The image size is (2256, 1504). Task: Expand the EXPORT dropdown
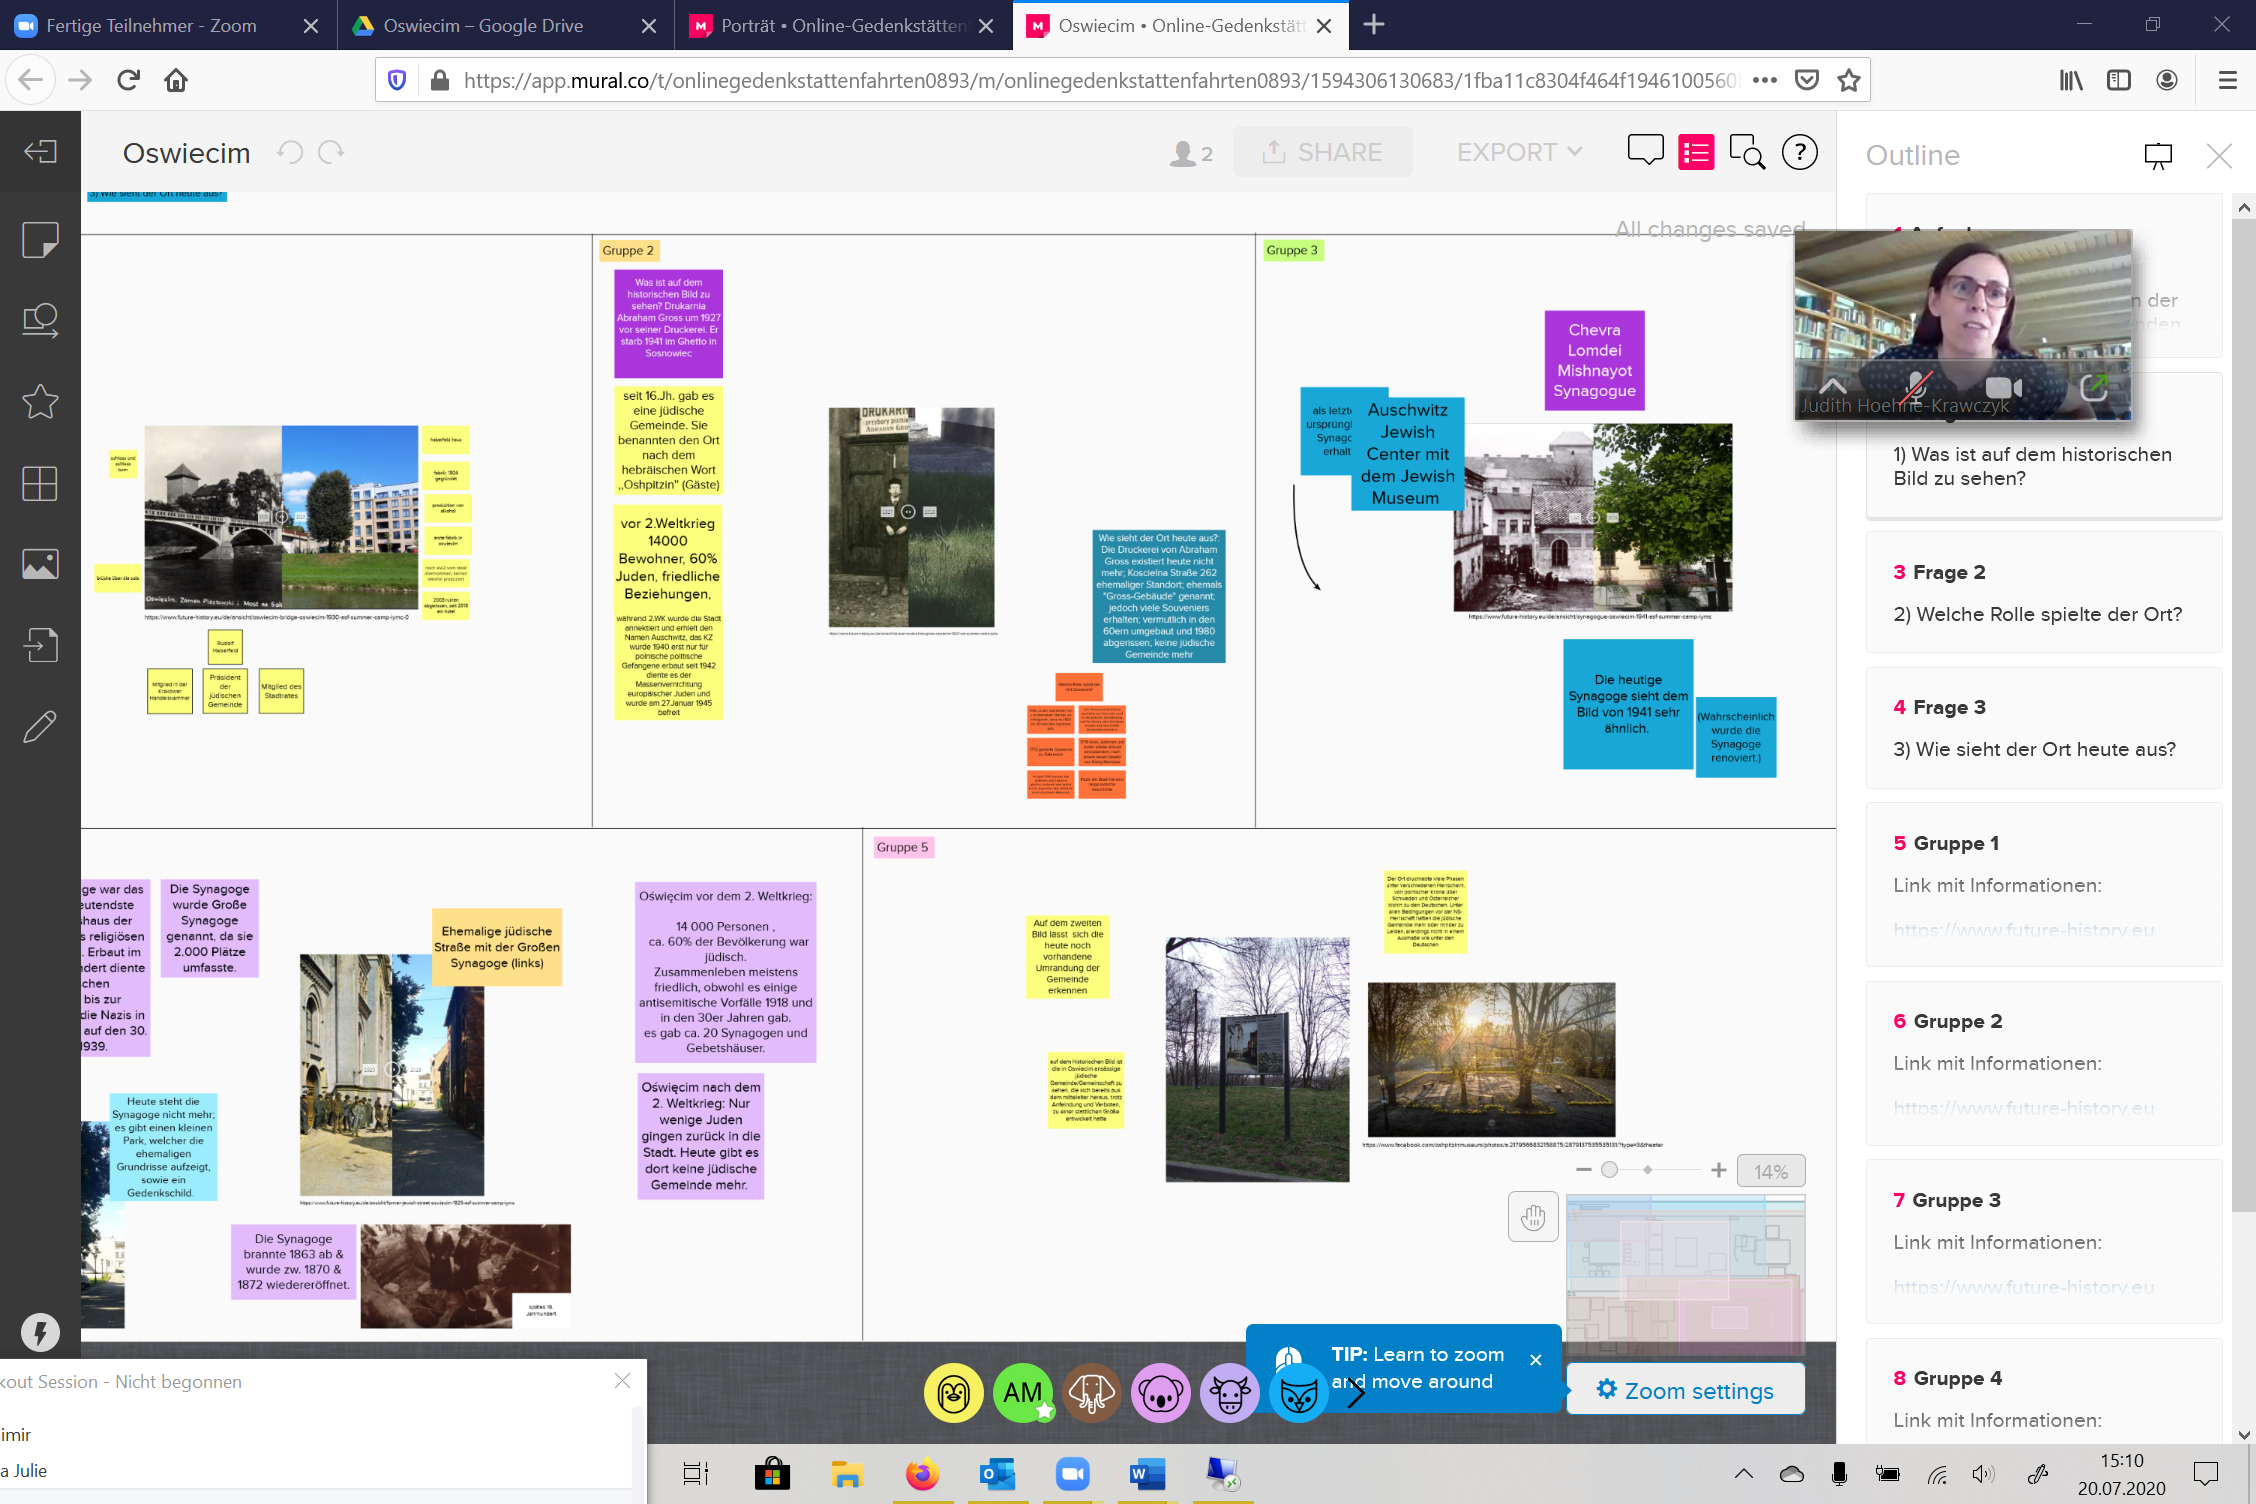click(1518, 152)
